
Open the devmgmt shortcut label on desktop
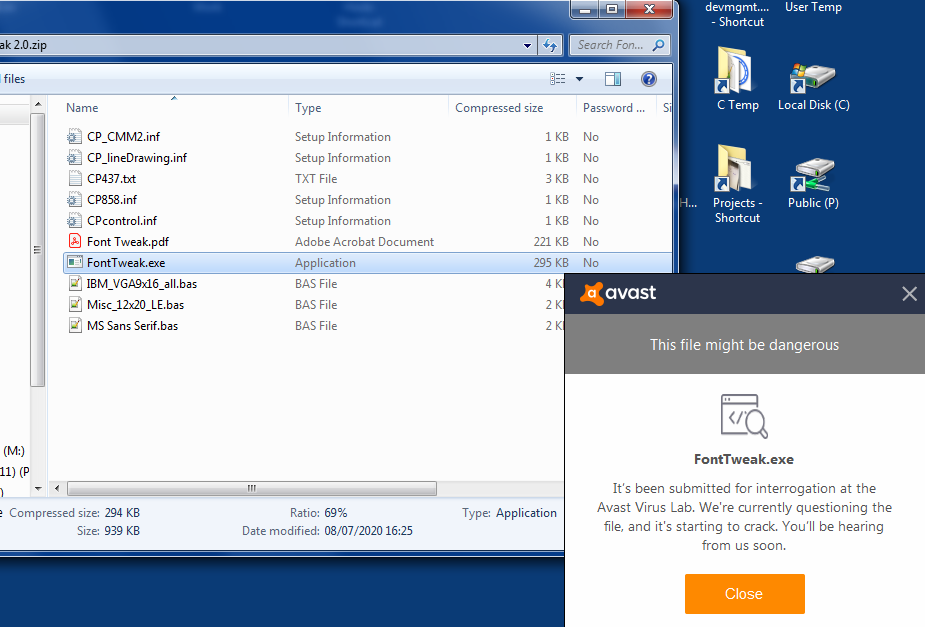737,15
